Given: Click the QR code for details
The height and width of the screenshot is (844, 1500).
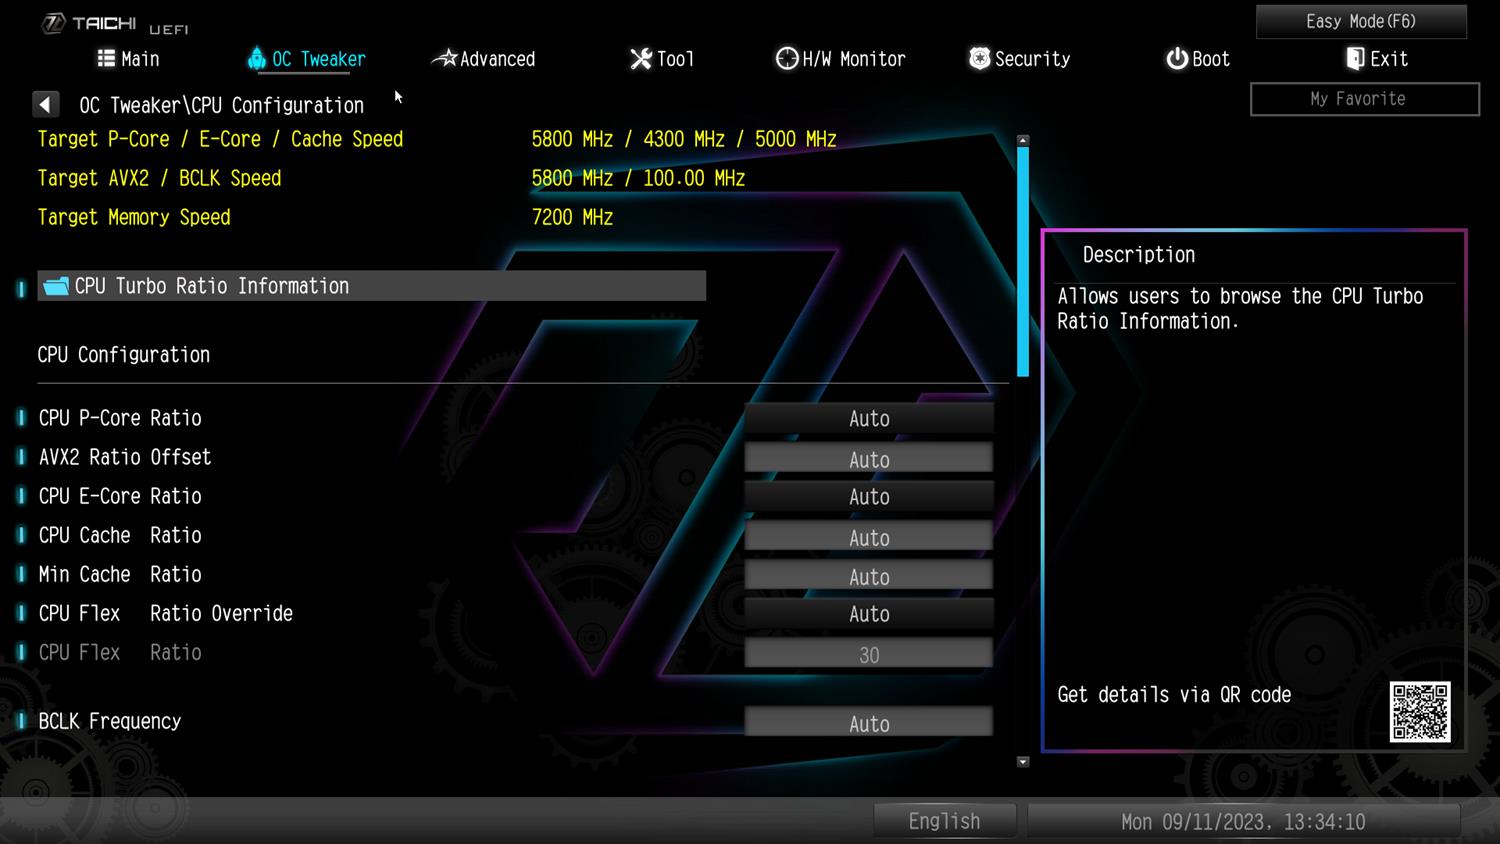Looking at the screenshot, I should tap(1419, 712).
